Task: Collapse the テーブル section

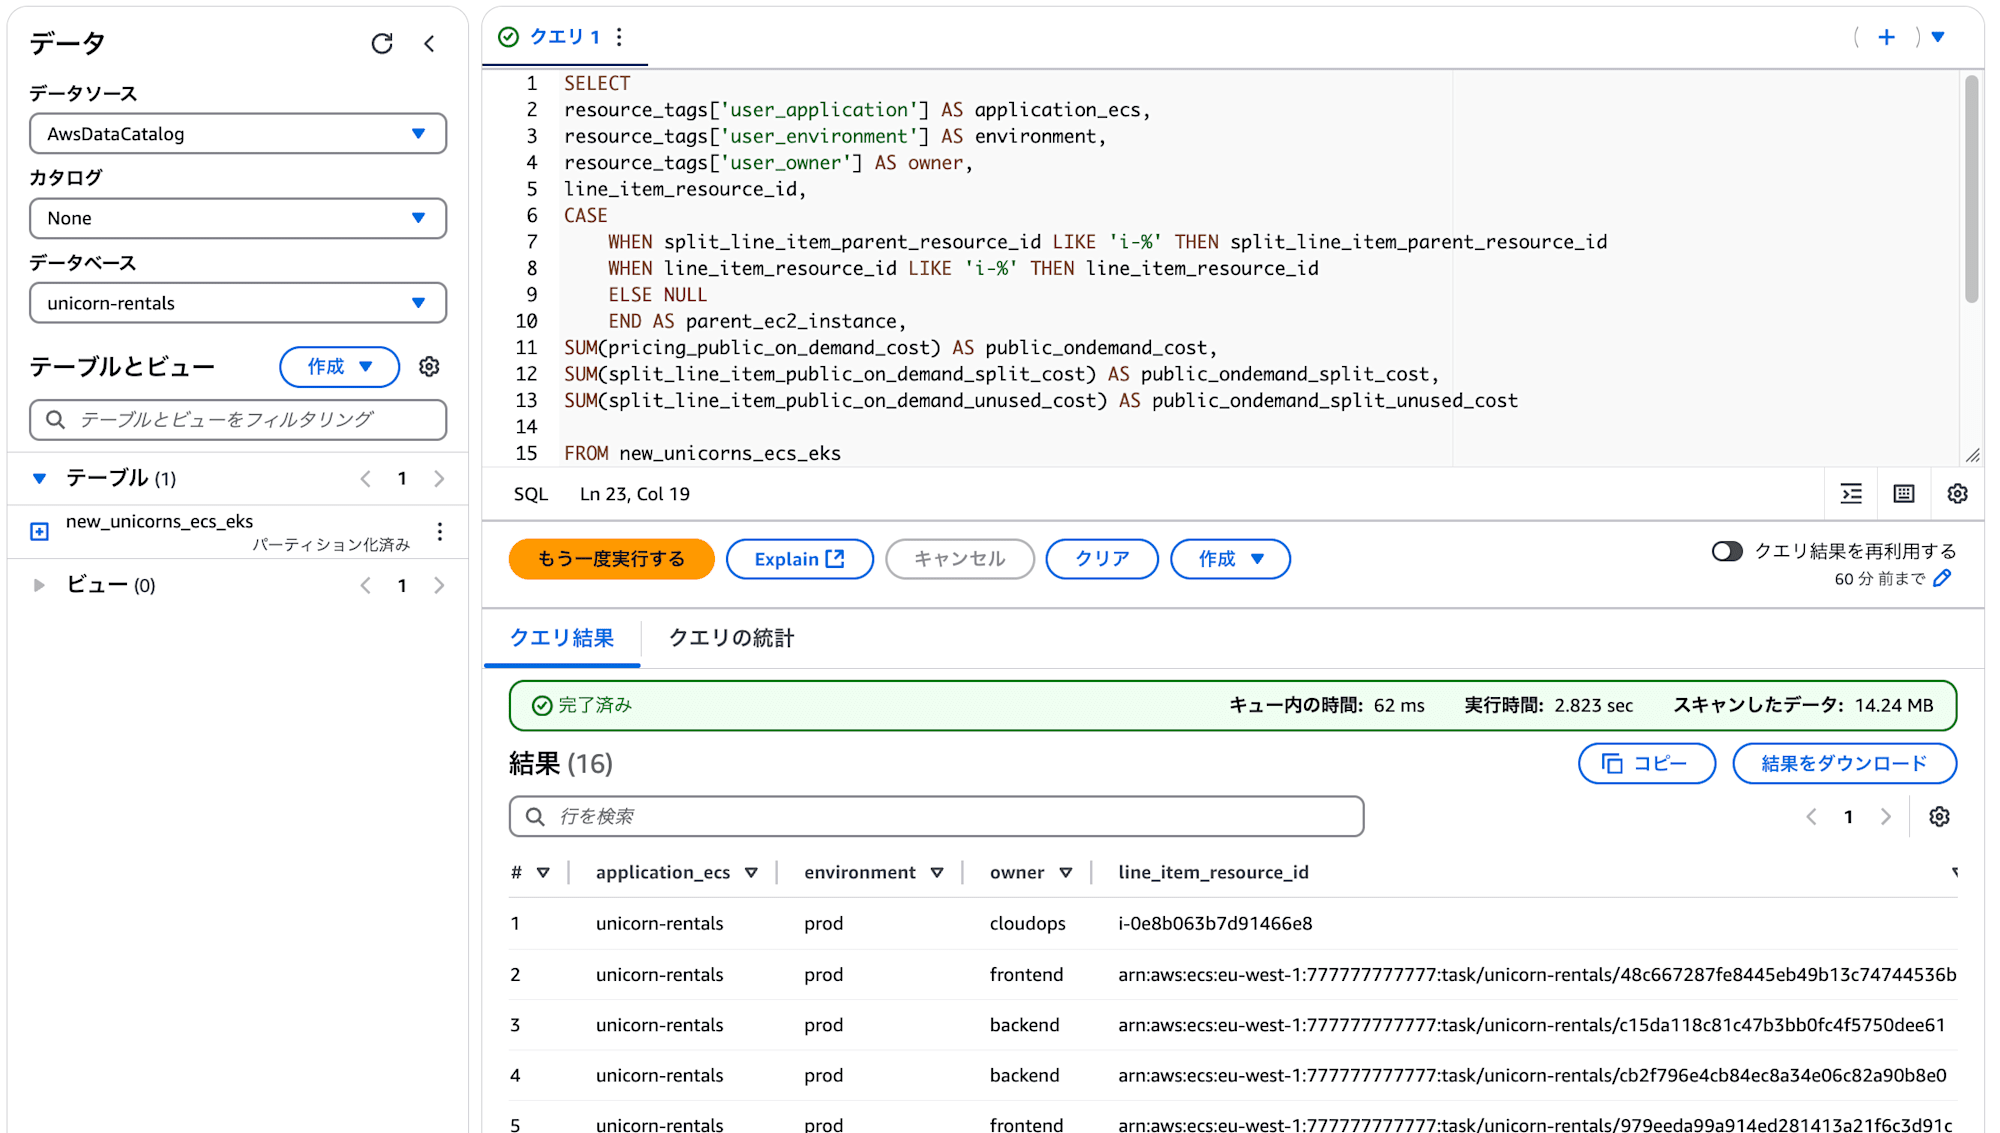Action: 39,479
